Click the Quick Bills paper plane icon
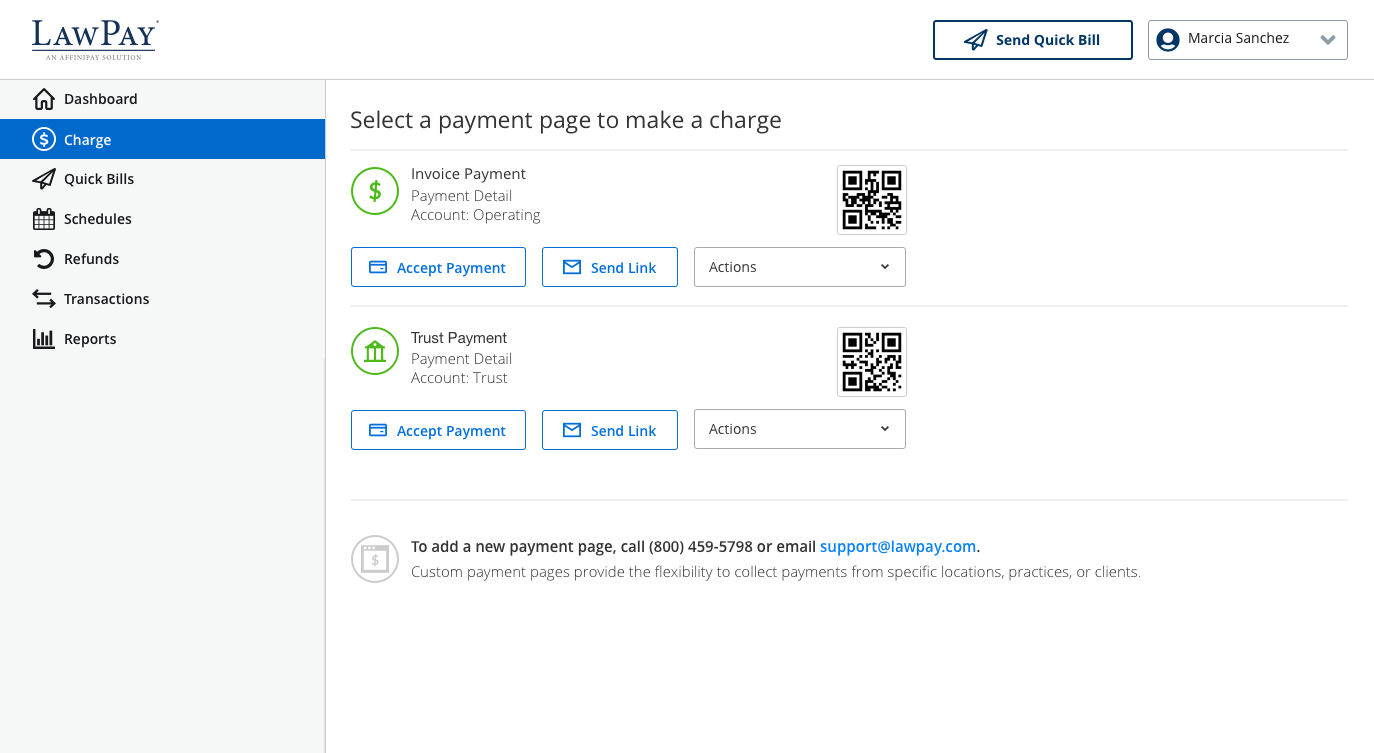Viewport: 1374px width, 753px height. (44, 178)
